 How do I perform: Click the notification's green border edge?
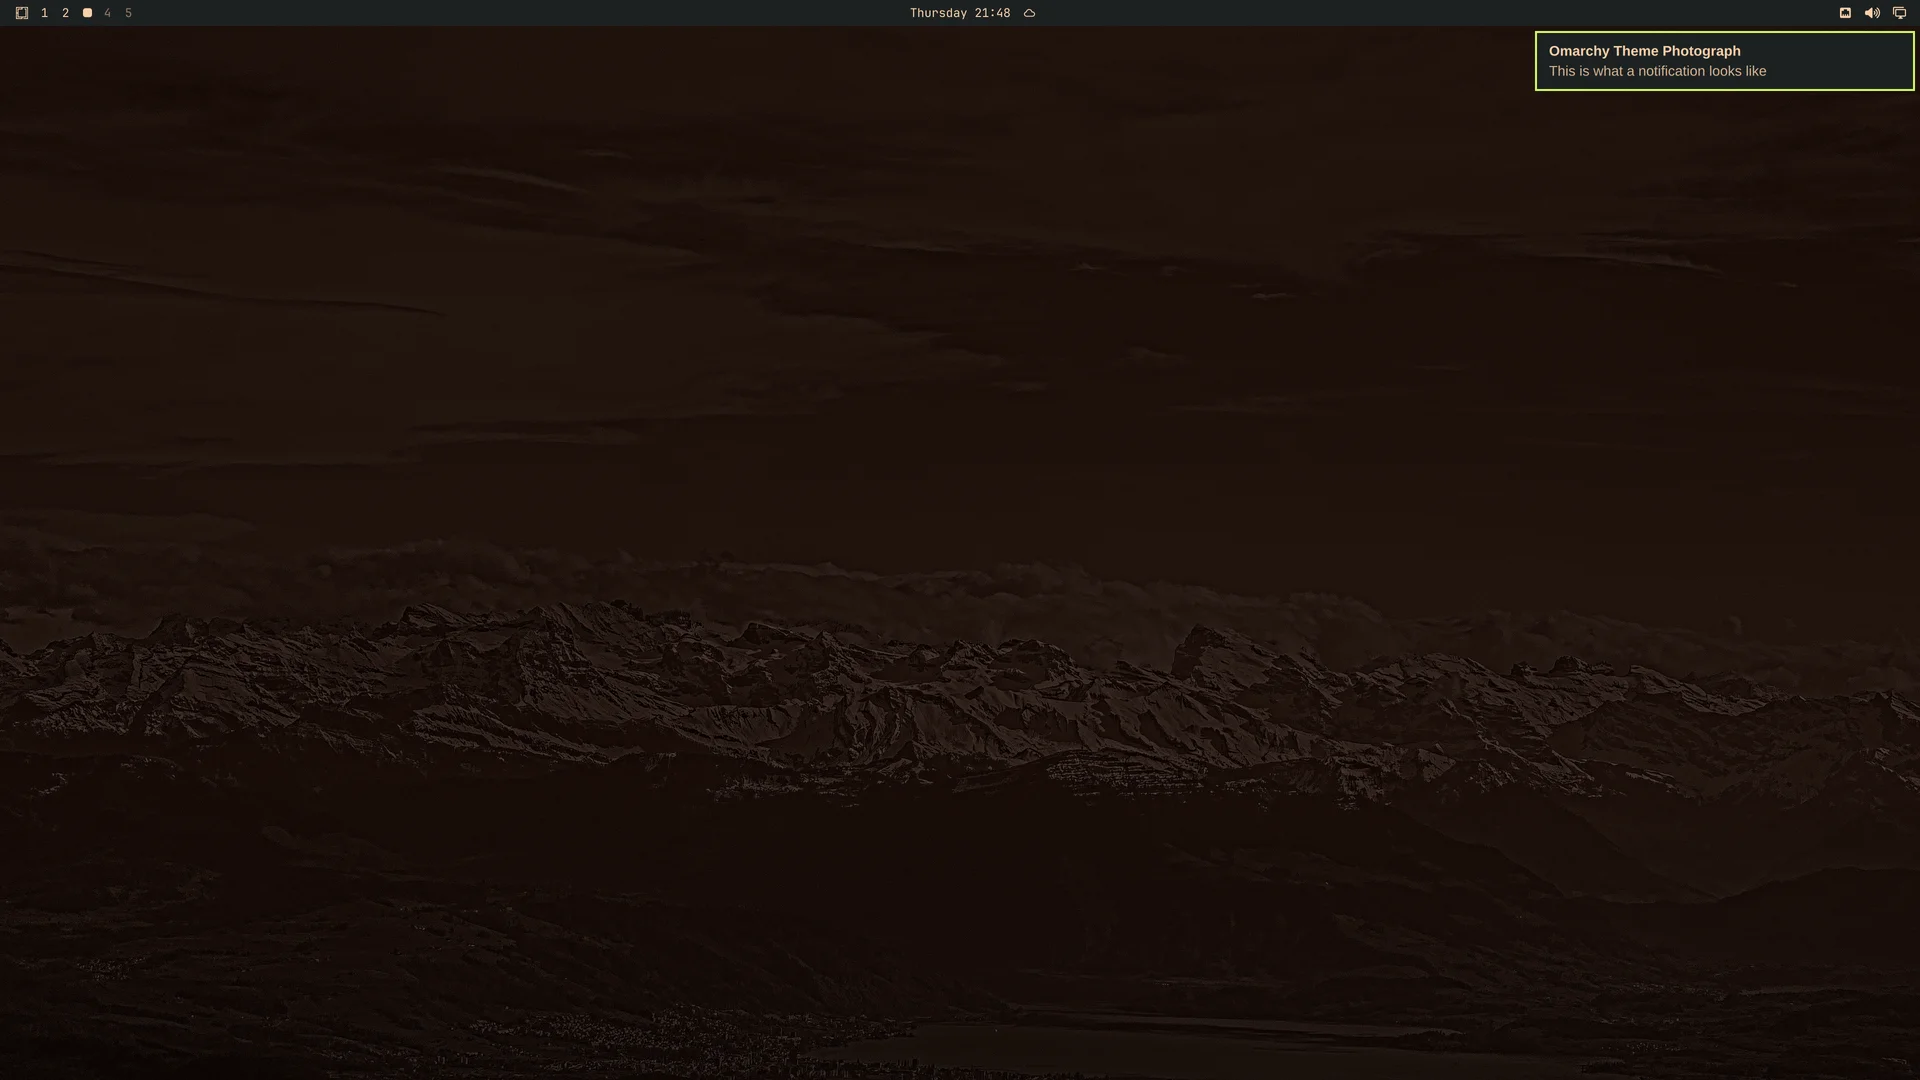[x=1724, y=33]
